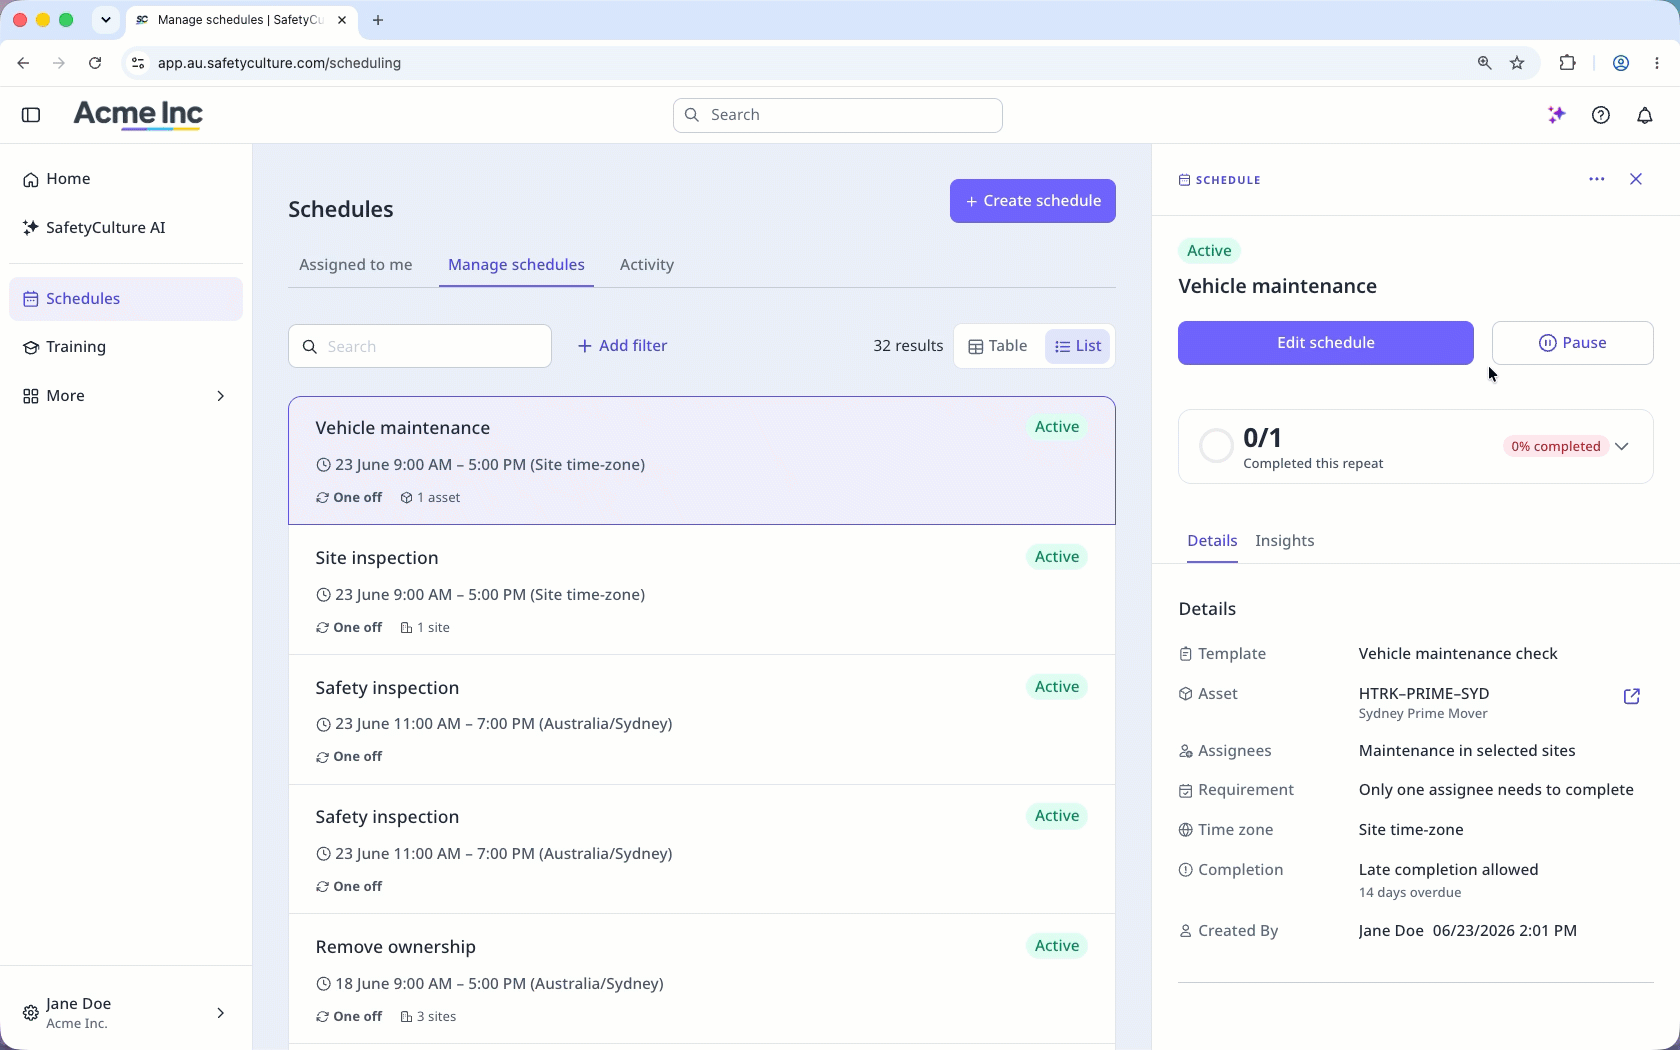Select the Vehicle maintenance schedule row
The height and width of the screenshot is (1050, 1680).
(702, 461)
